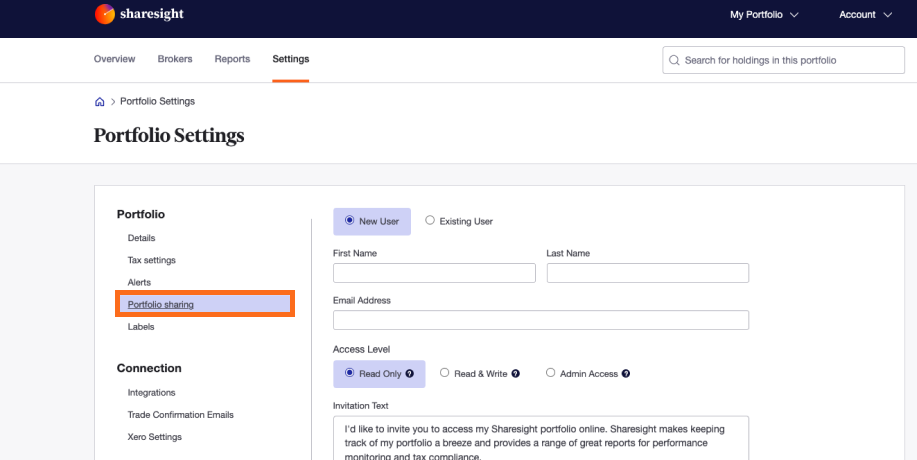Click the home breadcrumb icon
This screenshot has height=460, width=917.
point(99,102)
